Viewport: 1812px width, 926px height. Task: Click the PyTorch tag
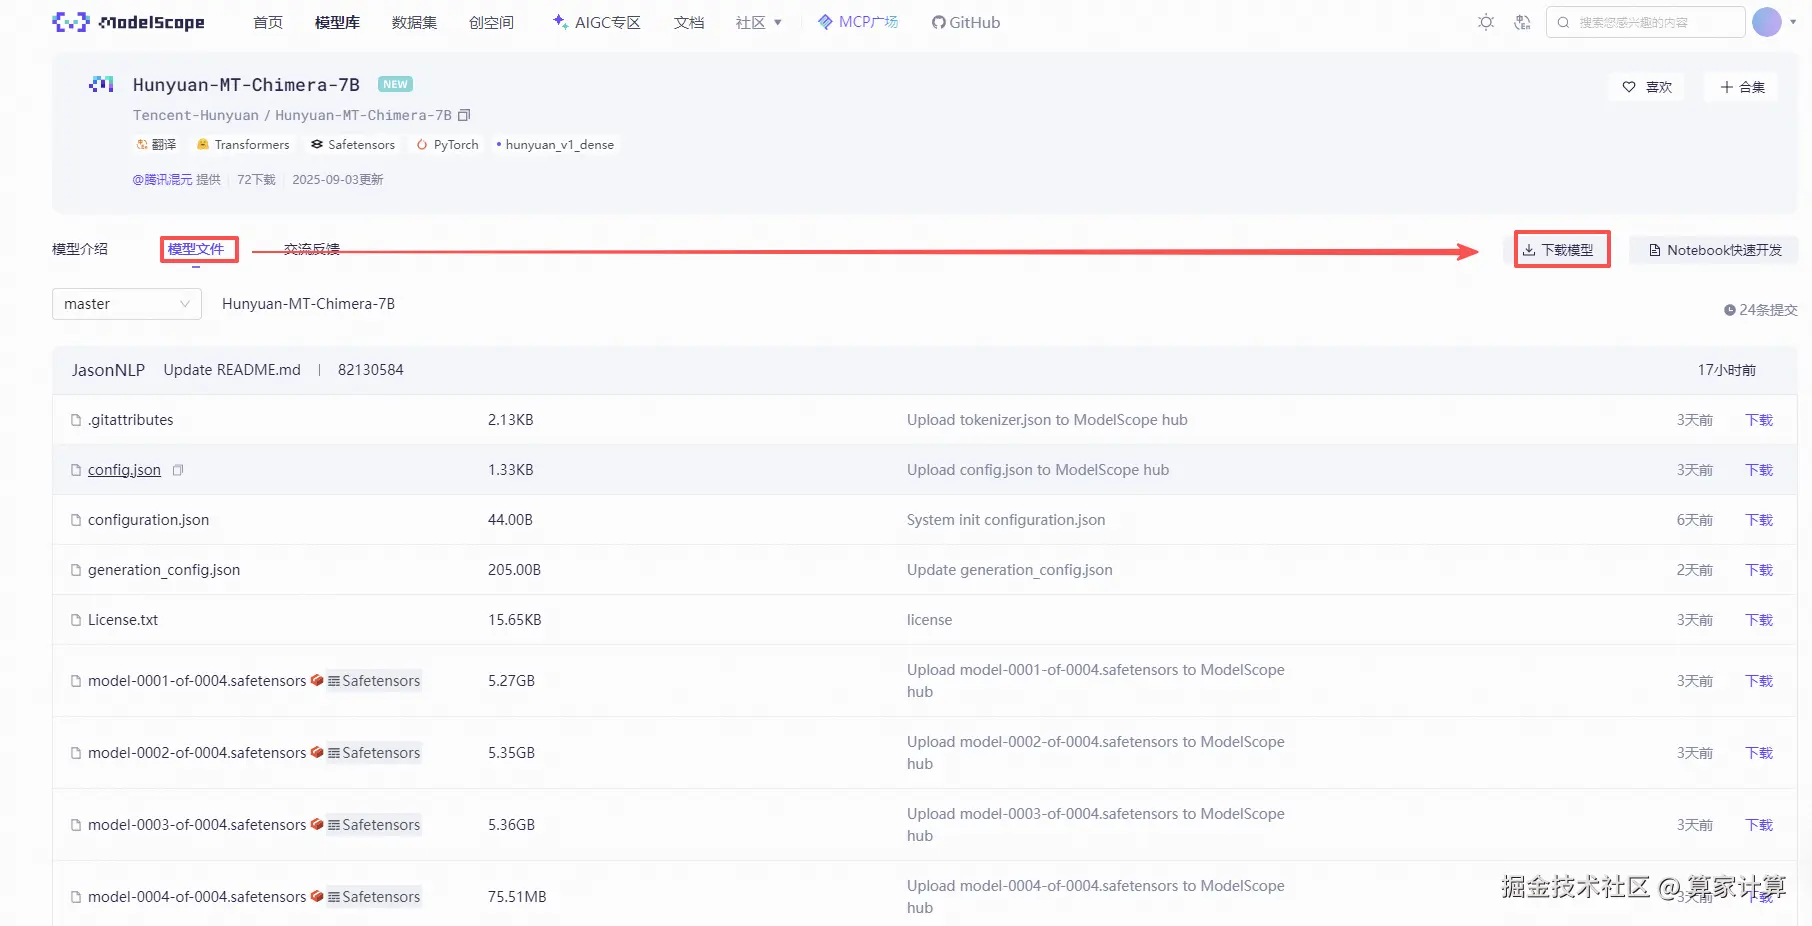pyautogui.click(x=448, y=145)
